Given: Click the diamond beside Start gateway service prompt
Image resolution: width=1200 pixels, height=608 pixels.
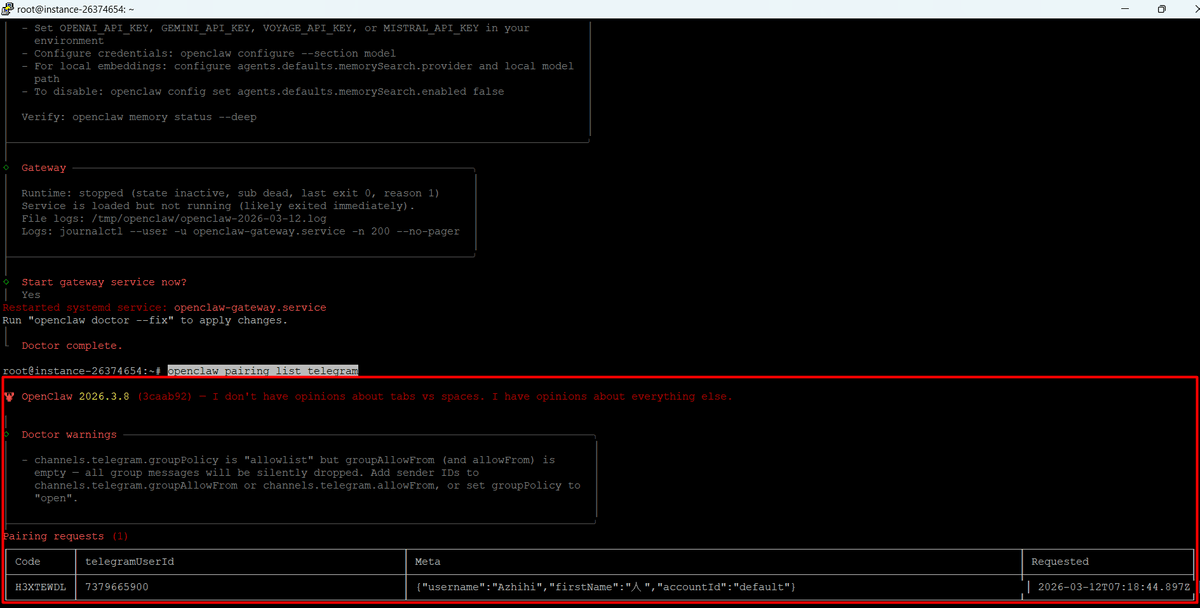Looking at the screenshot, I should click(x=6, y=282).
